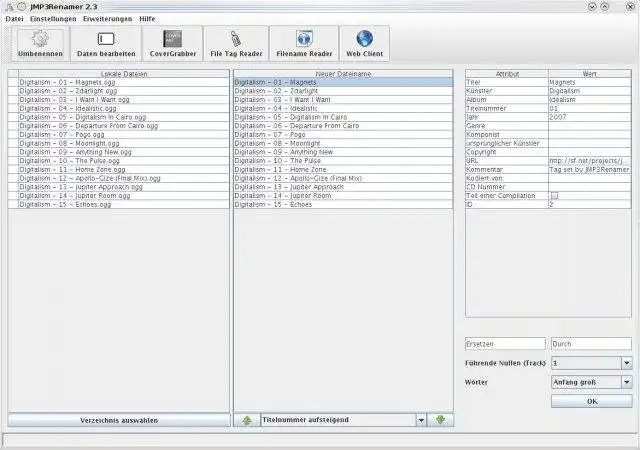Select local file 09 - Anything New.ogg
Image resolution: width=640 pixels, height=450 pixels.
tap(124, 152)
